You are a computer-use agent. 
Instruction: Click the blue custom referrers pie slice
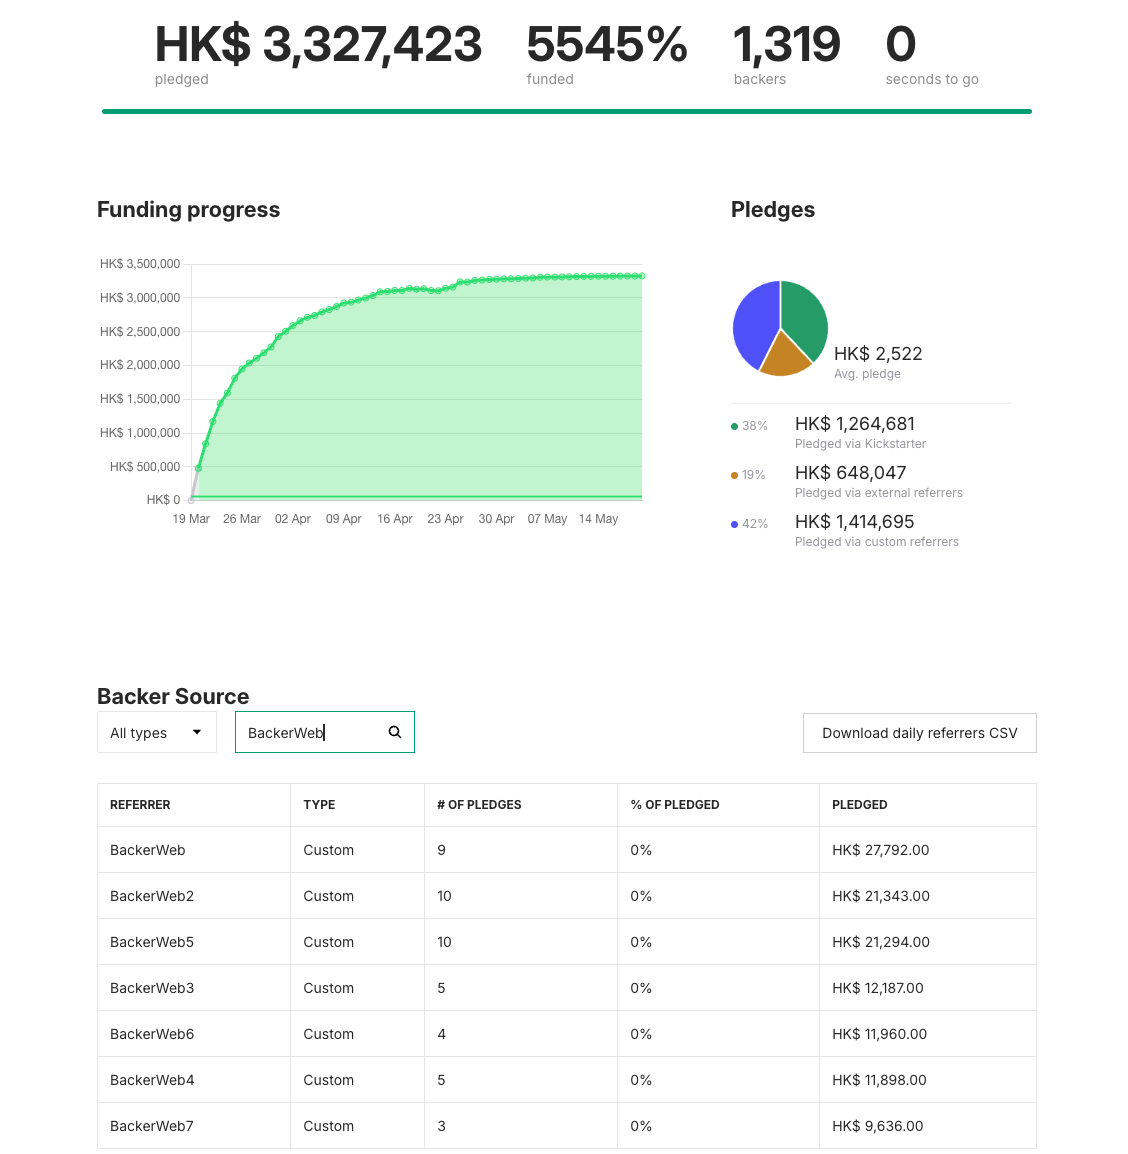click(755, 322)
